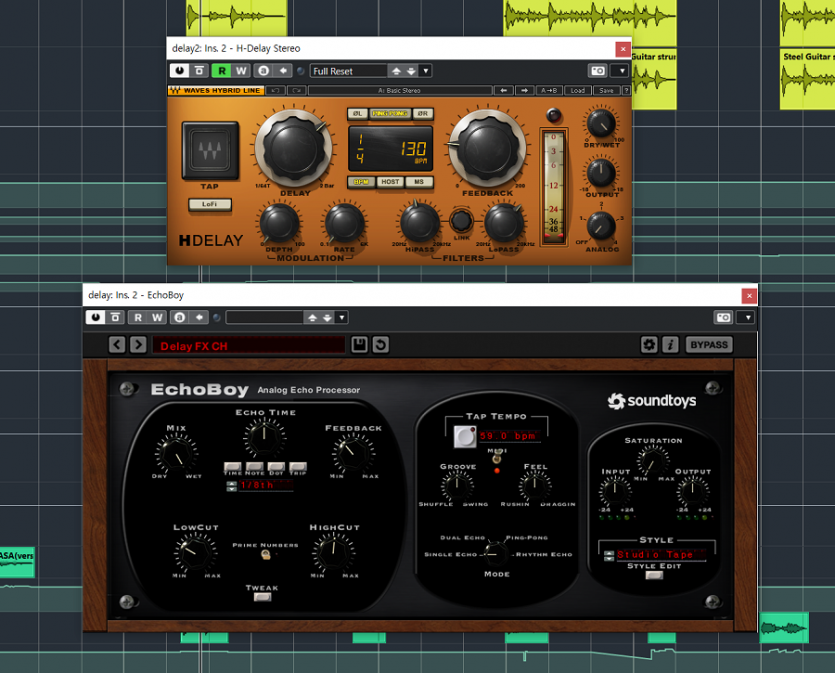The height and width of the screenshot is (673, 835).
Task: Go to next EchoBoy preset (right chevron)
Action: (138, 344)
